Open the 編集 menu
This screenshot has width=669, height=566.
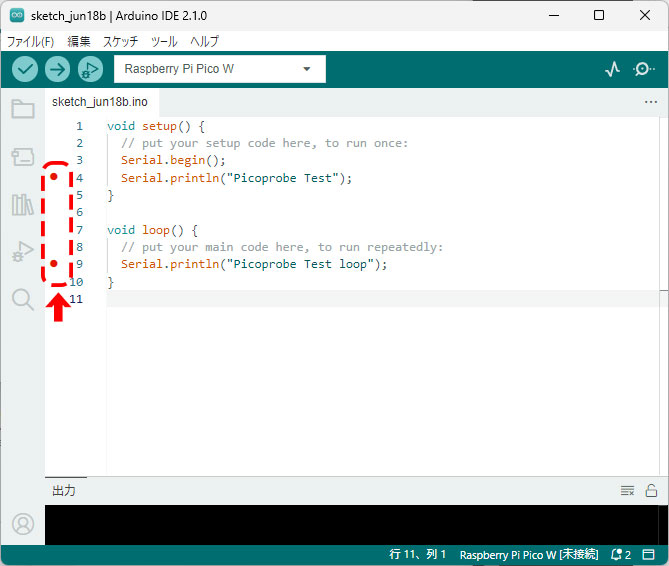pos(79,41)
